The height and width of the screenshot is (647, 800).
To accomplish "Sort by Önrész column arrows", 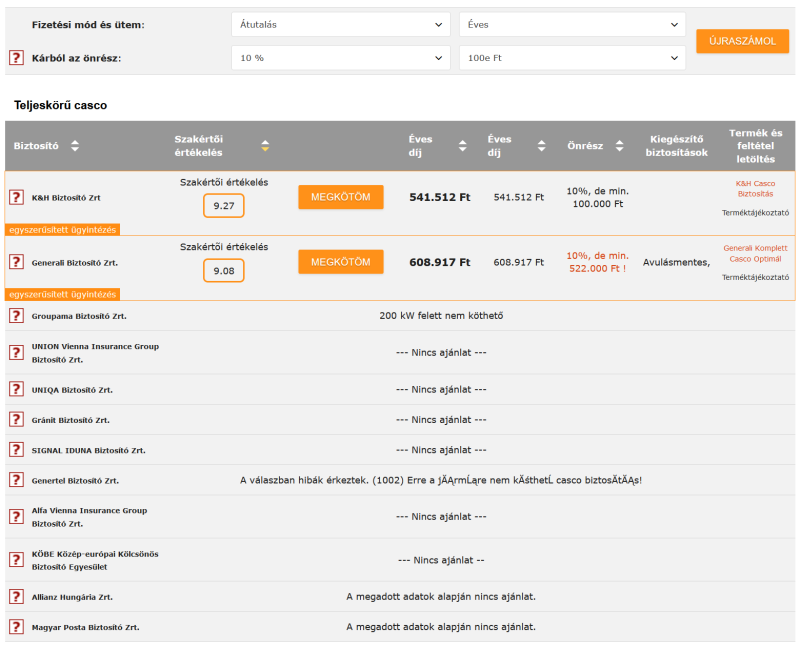I will tap(619, 145).
